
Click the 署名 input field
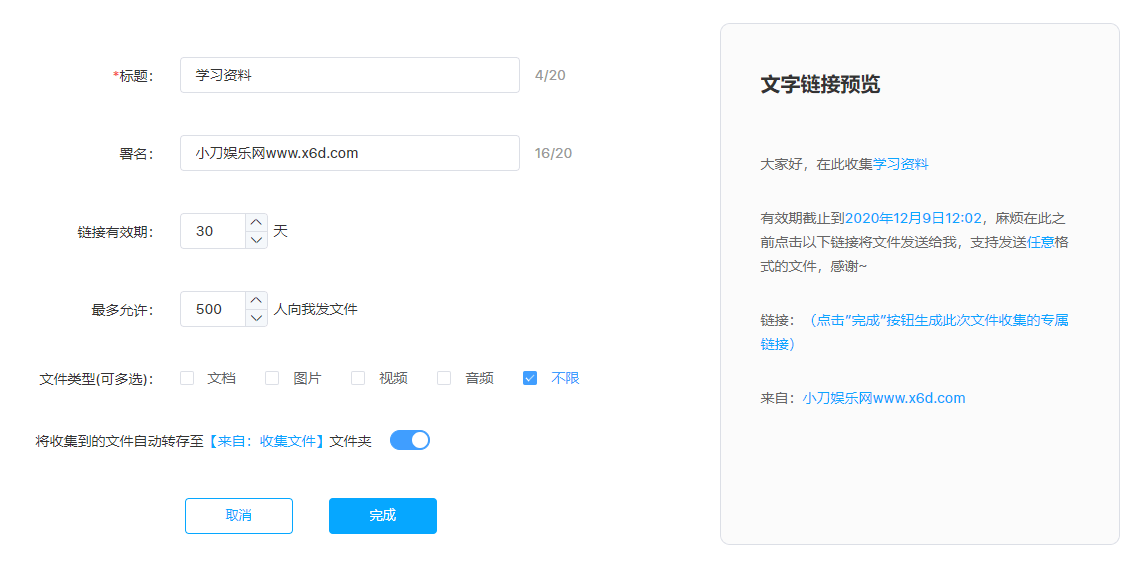tap(350, 153)
